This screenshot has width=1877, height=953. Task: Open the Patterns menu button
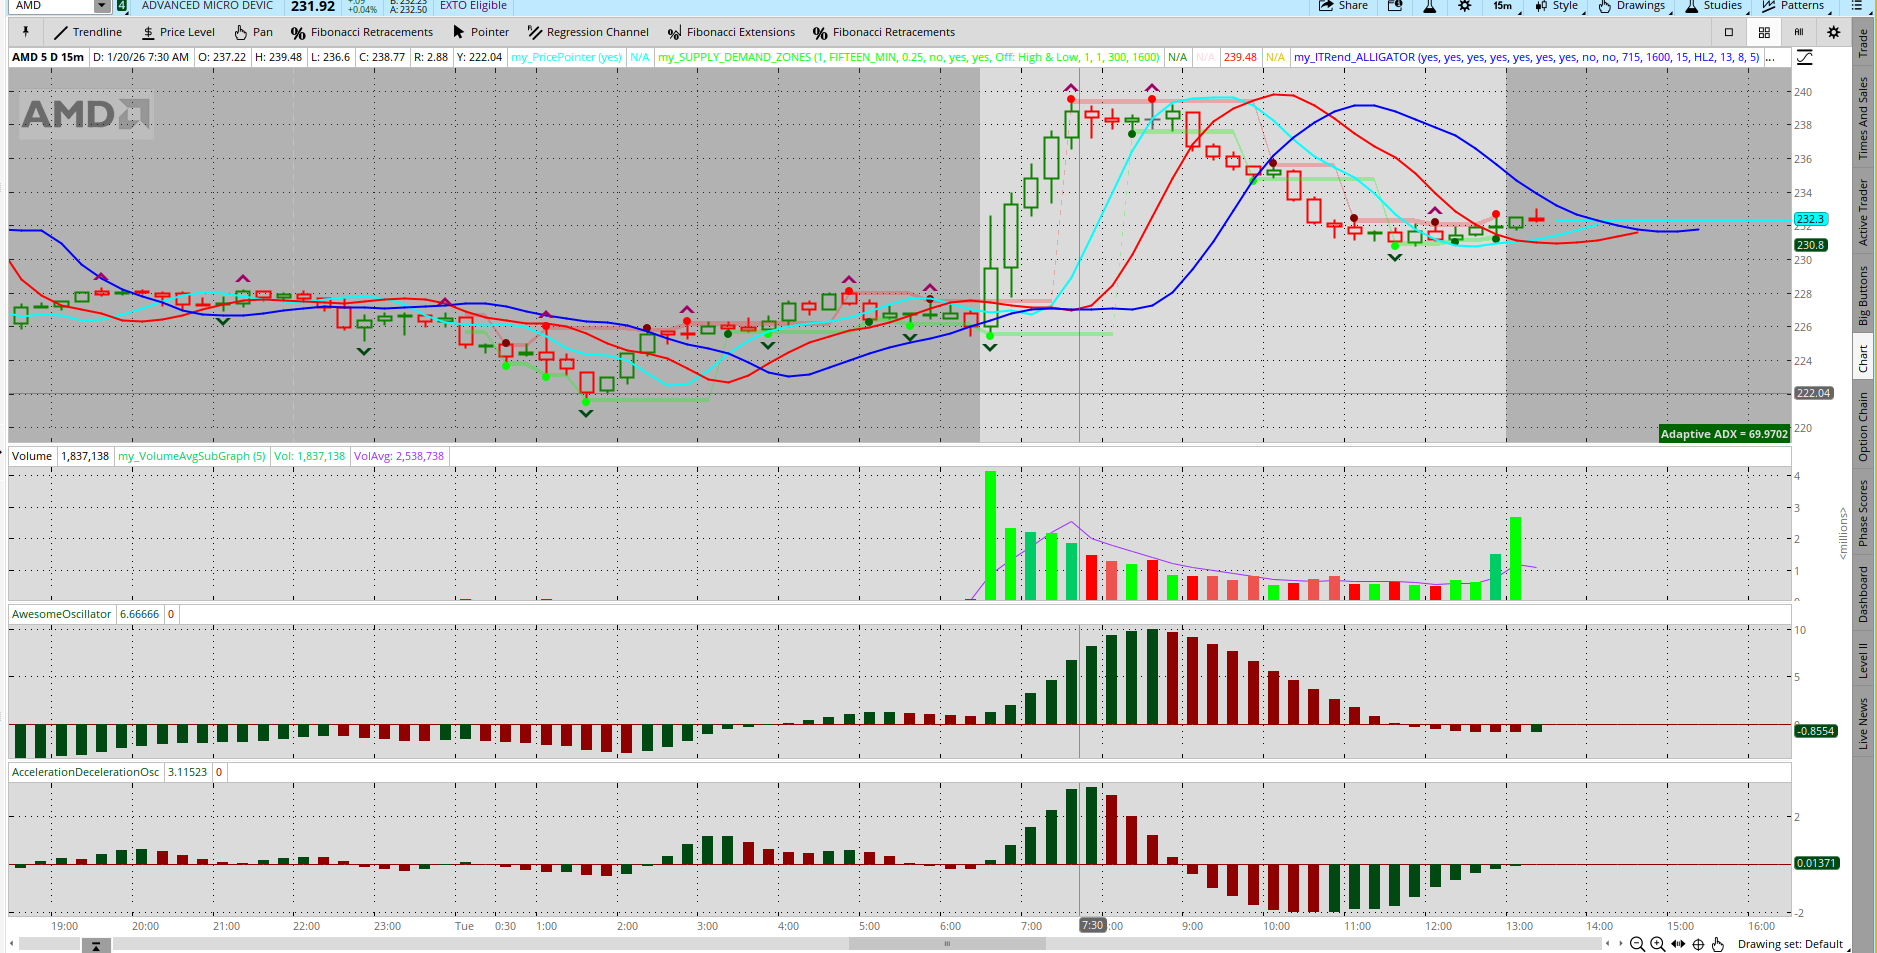(x=1800, y=6)
